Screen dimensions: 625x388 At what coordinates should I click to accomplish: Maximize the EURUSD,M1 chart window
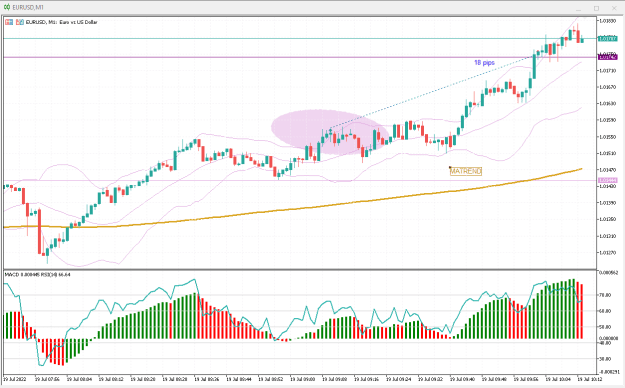(596, 8)
